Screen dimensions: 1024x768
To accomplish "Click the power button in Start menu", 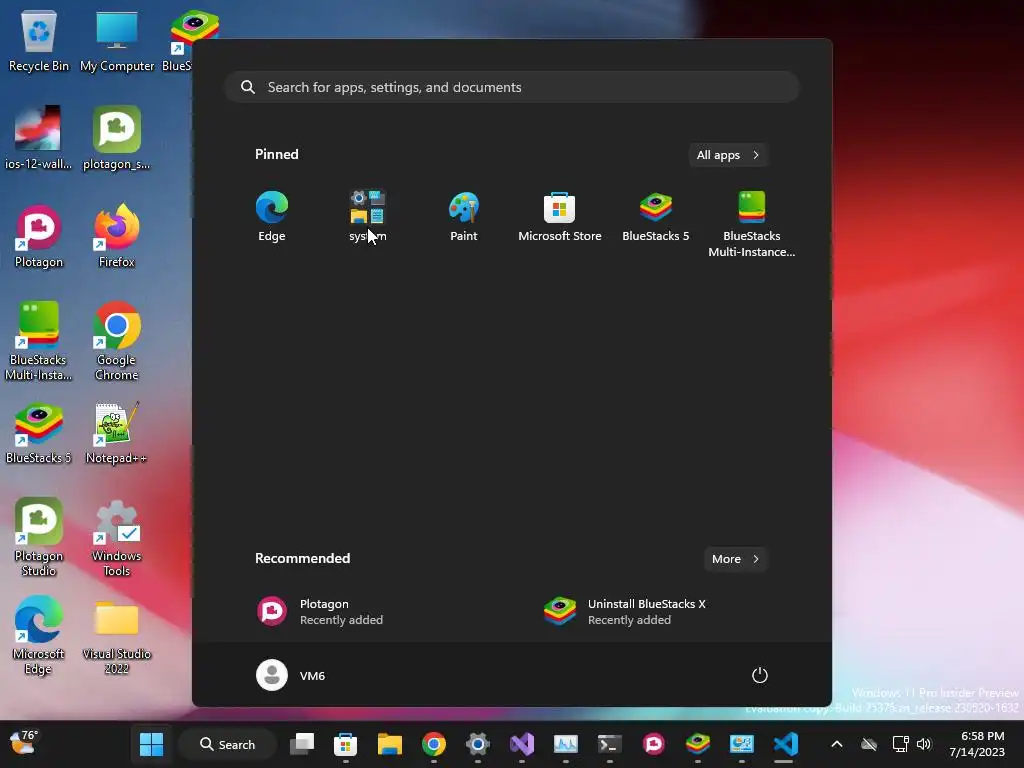I will point(760,675).
